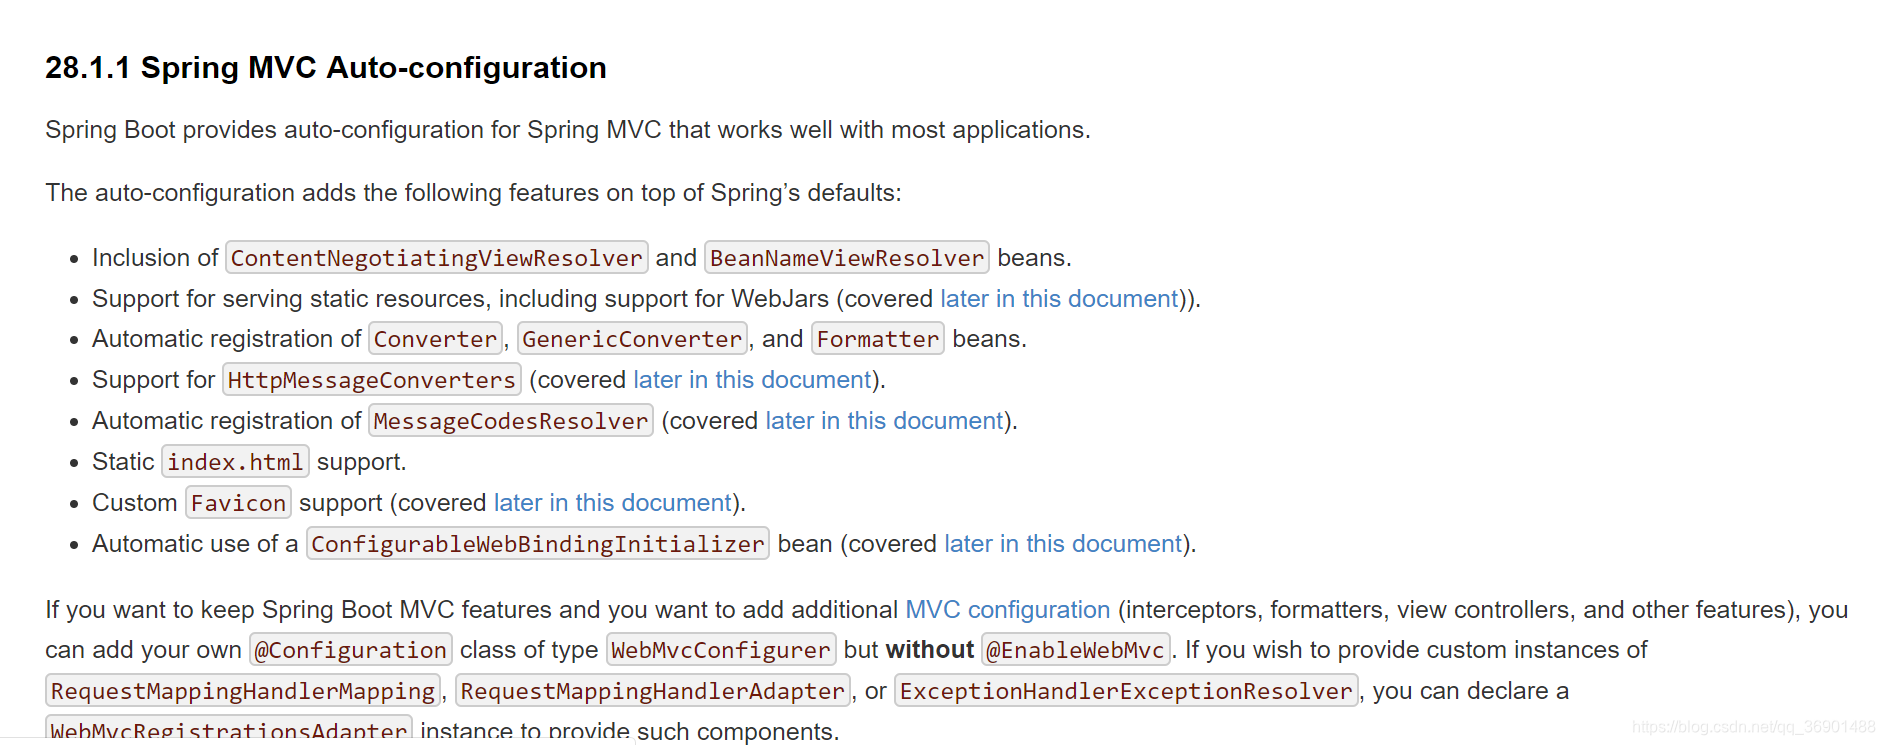This screenshot has width=1885, height=745.
Task: Select the ExceptionHandlerExceptionResolver code label
Action: tap(1126, 691)
